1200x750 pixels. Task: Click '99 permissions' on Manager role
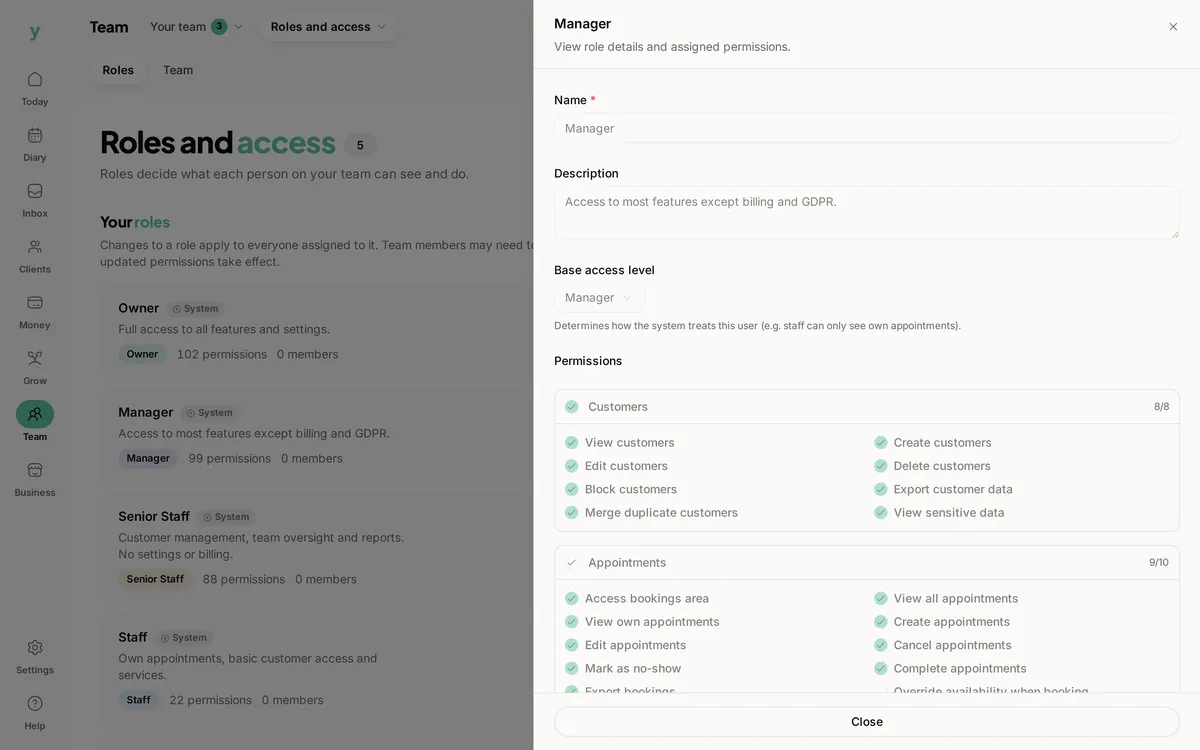[230, 458]
